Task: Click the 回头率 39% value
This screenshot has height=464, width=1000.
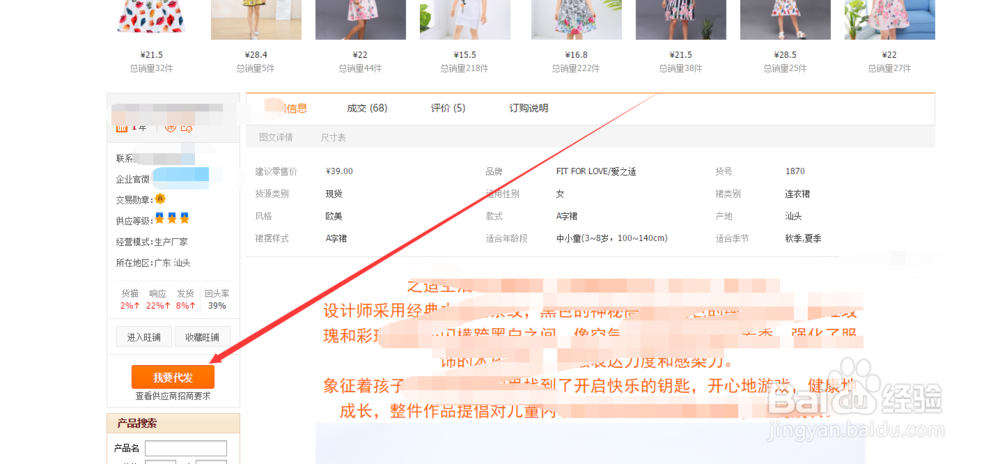Action: tap(217, 306)
